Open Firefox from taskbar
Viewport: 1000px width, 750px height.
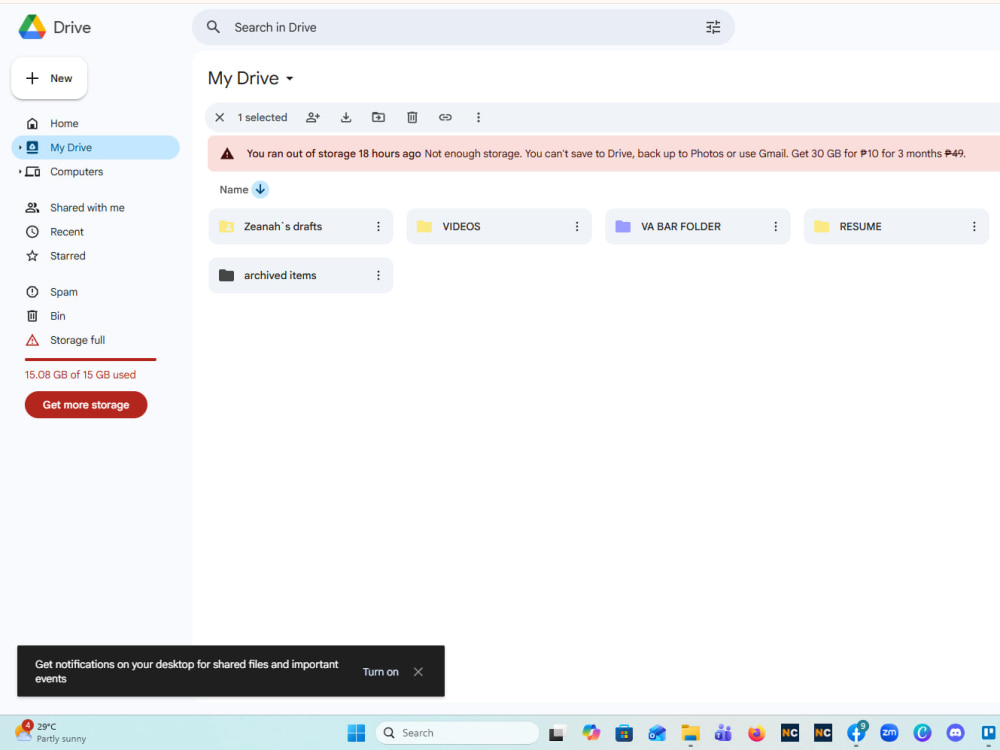(x=756, y=733)
